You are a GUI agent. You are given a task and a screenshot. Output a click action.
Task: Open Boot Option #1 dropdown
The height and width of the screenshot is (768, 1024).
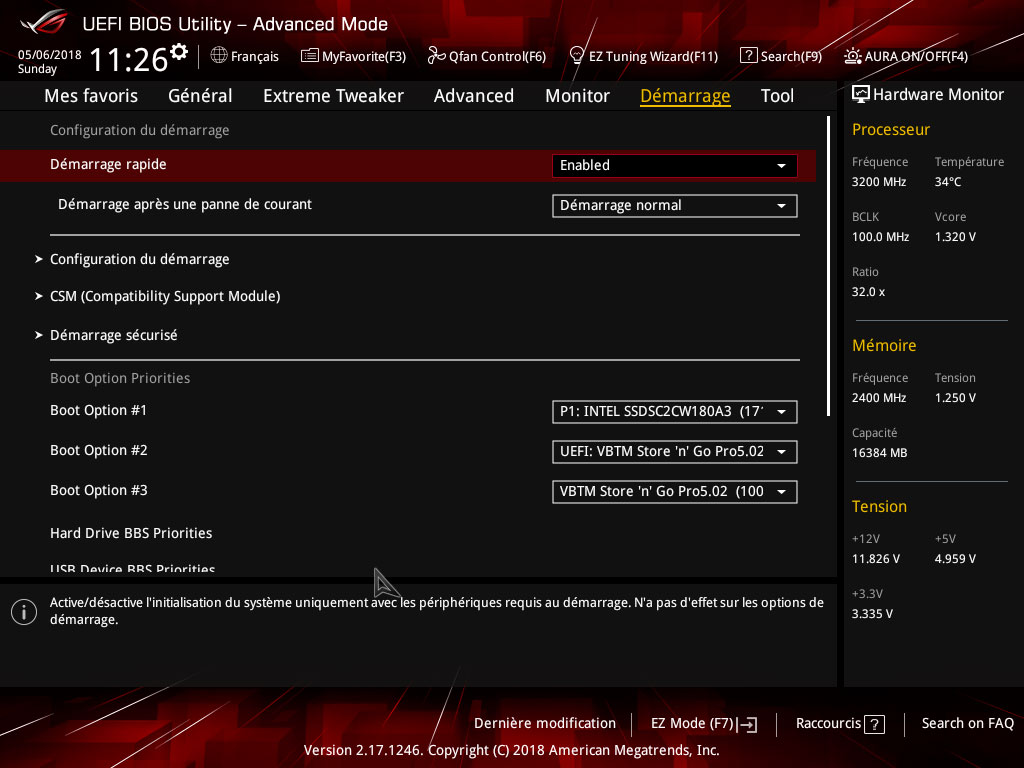(674, 412)
